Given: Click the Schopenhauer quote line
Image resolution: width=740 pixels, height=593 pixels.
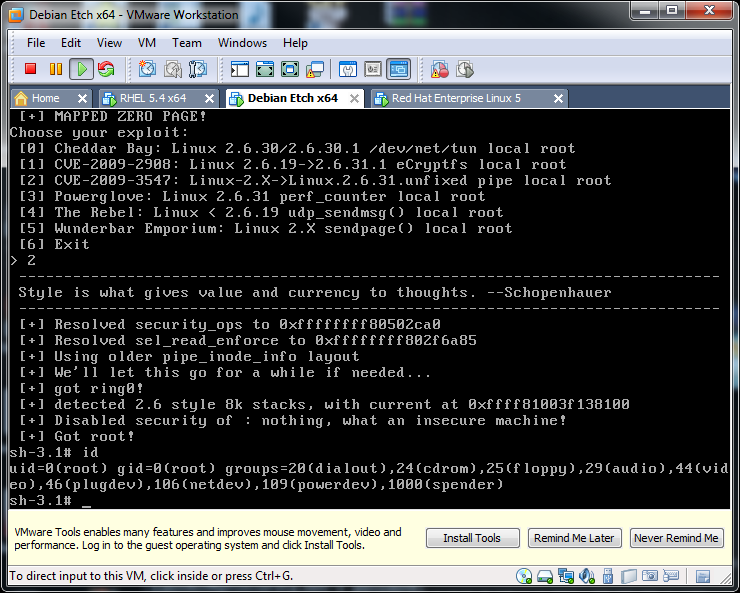Looking at the screenshot, I should (315, 292).
